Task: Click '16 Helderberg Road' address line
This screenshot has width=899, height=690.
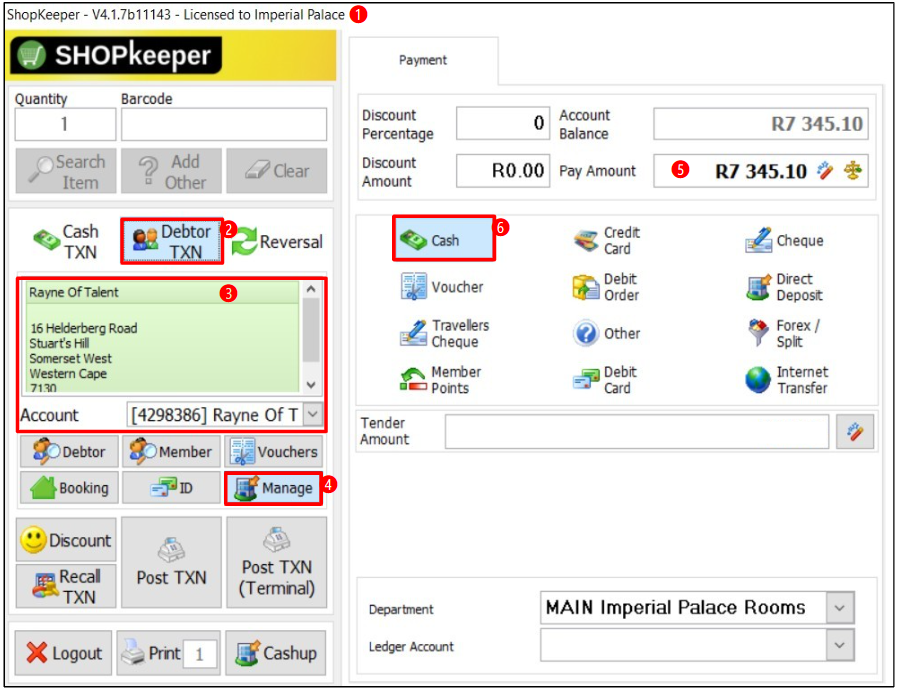Action: point(84,328)
